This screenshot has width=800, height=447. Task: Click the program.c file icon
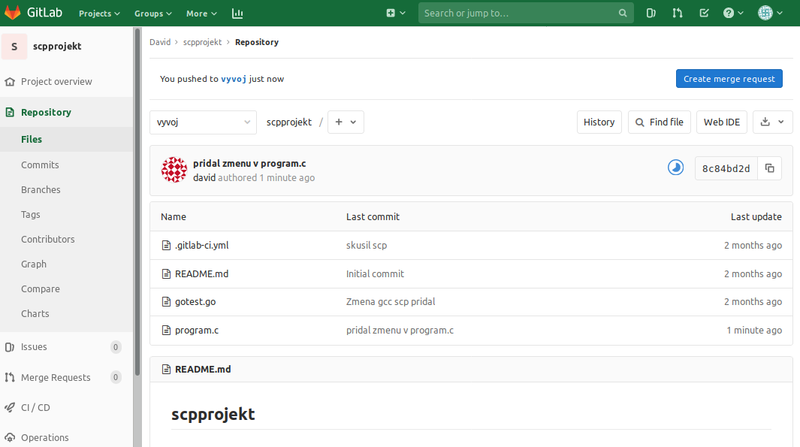[x=166, y=330]
